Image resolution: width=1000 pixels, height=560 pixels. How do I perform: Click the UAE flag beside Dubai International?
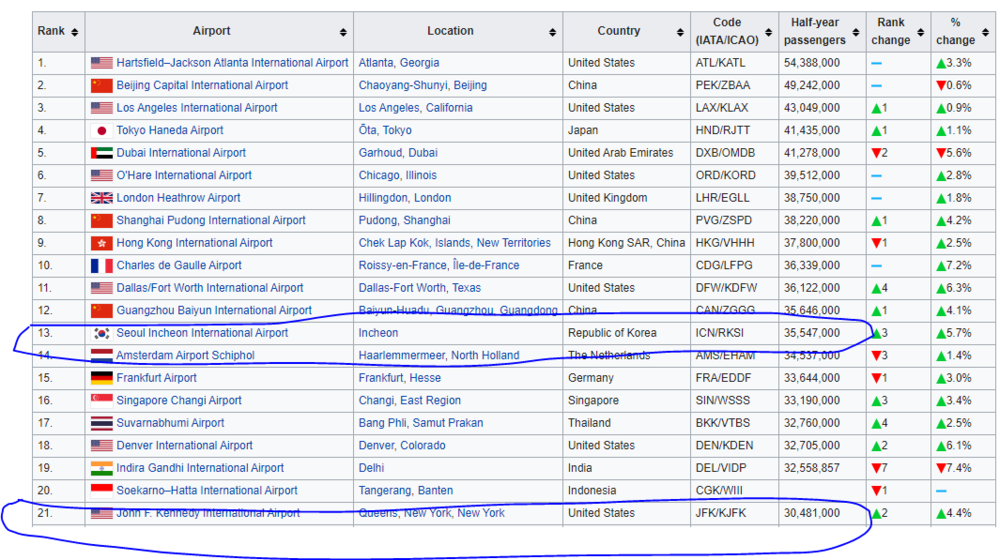tap(101, 153)
